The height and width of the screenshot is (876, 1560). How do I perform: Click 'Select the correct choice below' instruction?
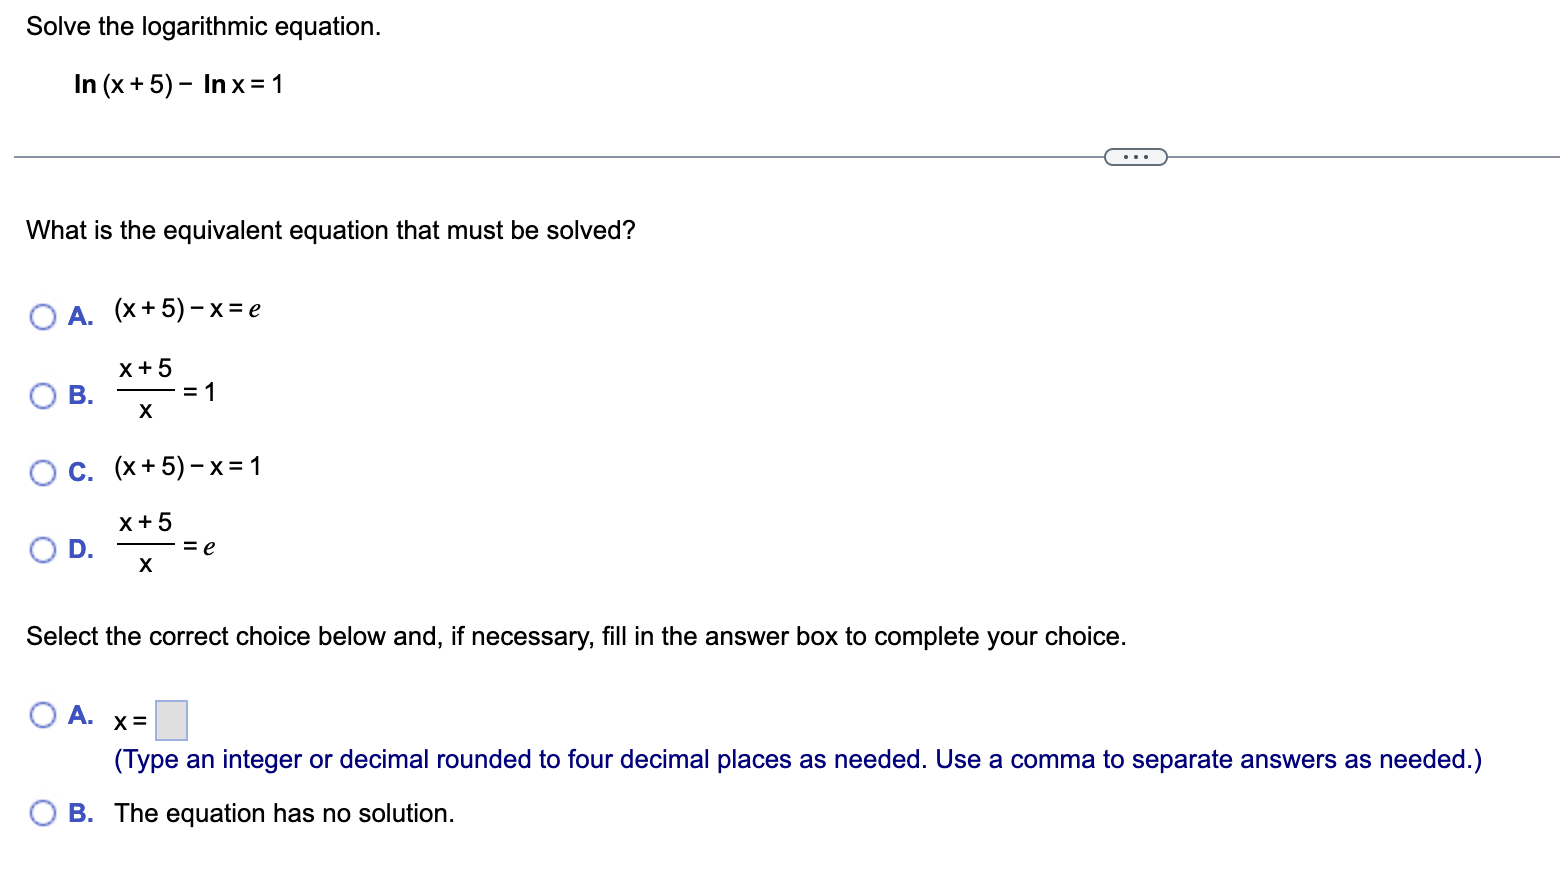point(576,636)
